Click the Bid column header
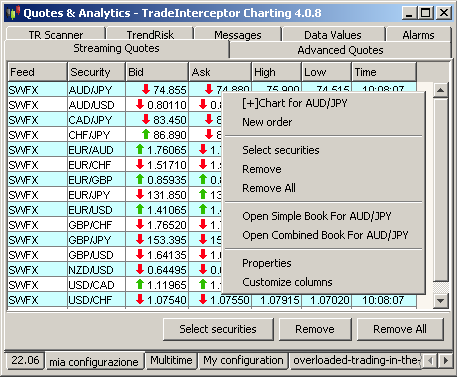 pyautogui.click(x=157, y=72)
